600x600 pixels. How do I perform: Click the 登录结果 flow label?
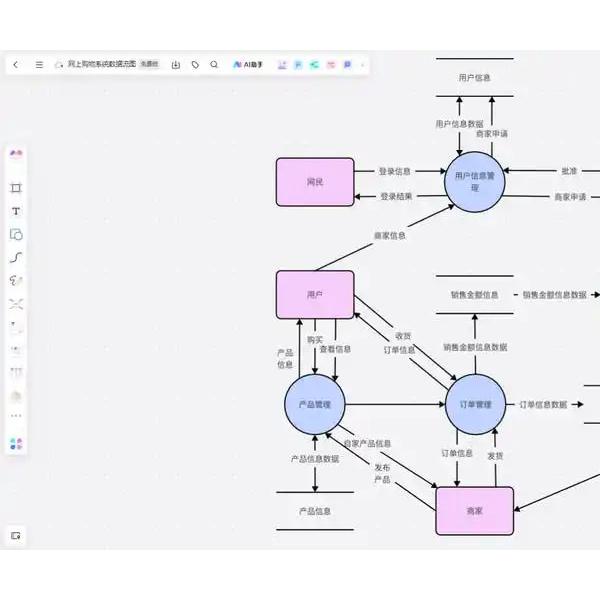click(396, 196)
